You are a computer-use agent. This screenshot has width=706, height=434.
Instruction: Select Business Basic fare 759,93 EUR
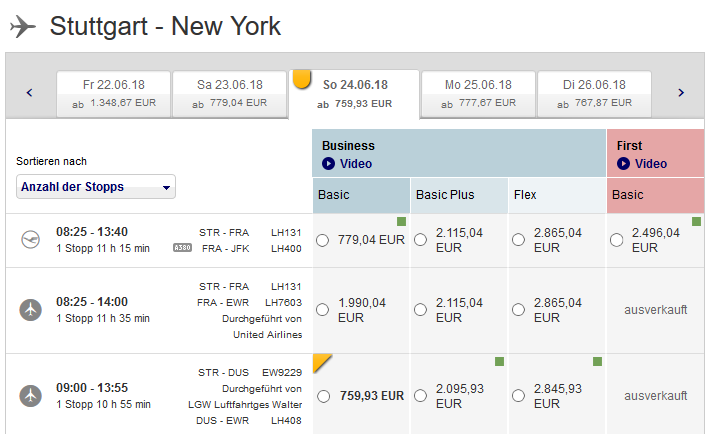coord(323,396)
